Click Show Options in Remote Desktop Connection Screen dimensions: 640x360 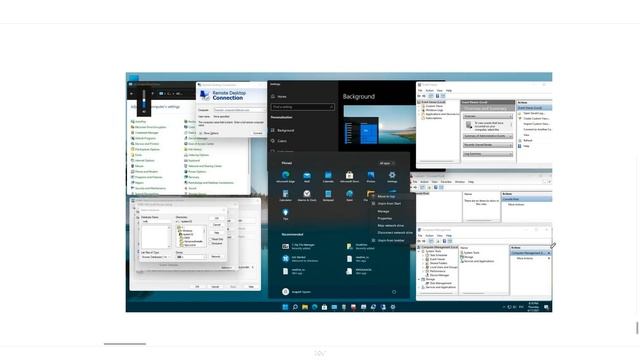pos(210,133)
